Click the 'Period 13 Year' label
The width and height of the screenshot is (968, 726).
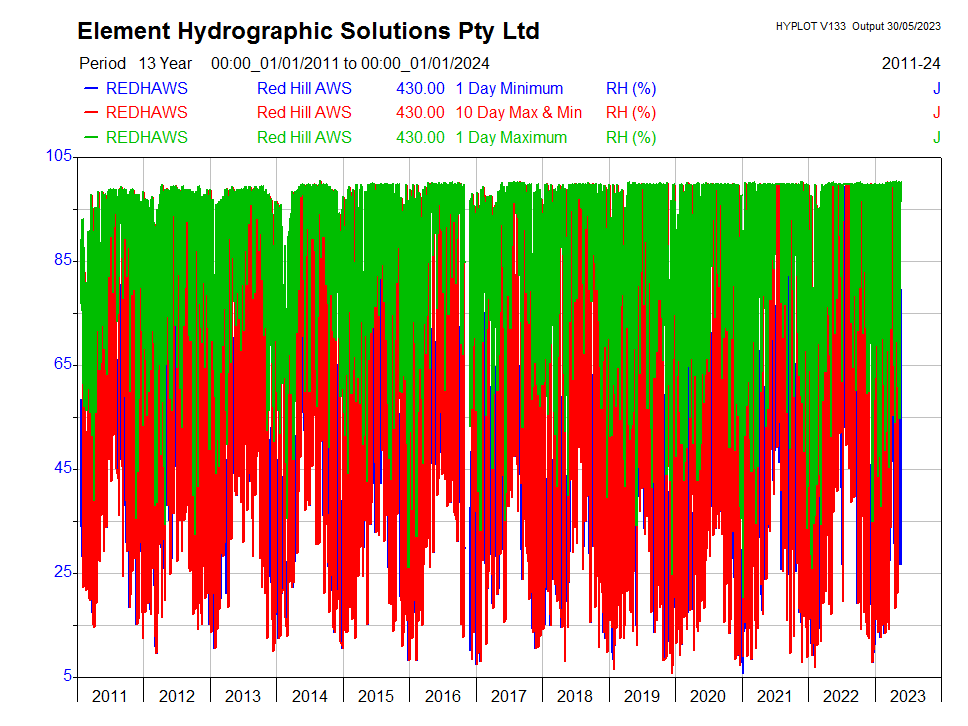click(x=135, y=63)
